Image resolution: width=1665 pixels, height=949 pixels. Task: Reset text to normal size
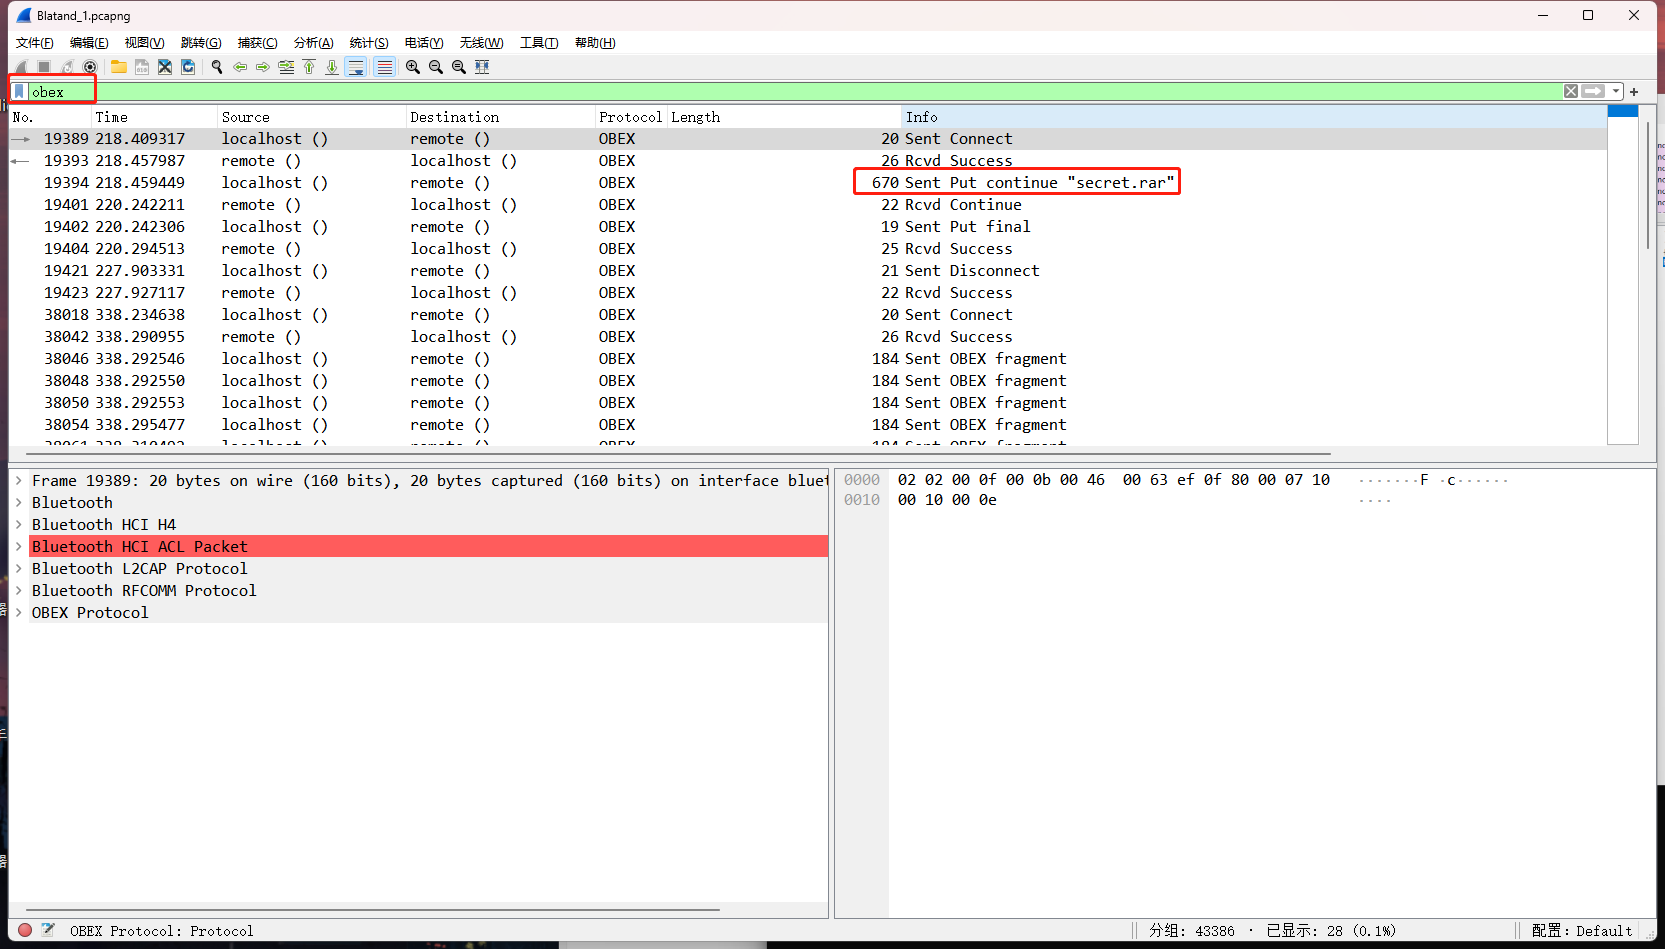pyautogui.click(x=459, y=67)
